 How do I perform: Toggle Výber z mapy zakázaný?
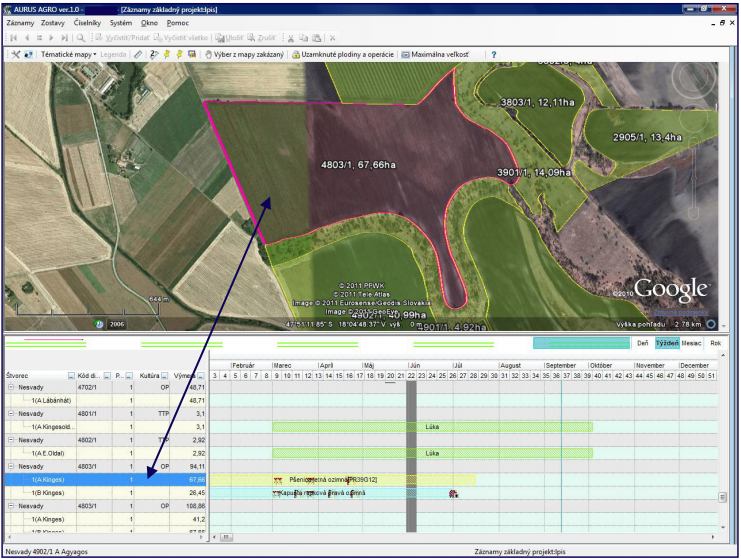tap(244, 54)
